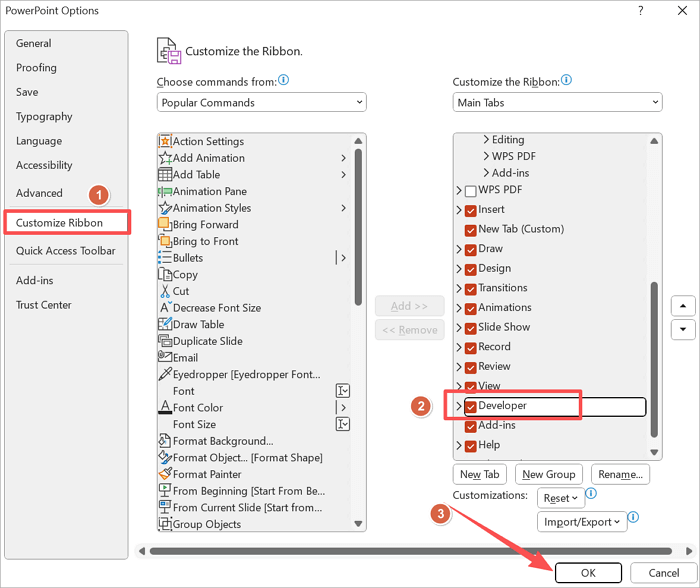Click info icon next to Customize the Ribbon label
The height and width of the screenshot is (588, 700).
(567, 80)
